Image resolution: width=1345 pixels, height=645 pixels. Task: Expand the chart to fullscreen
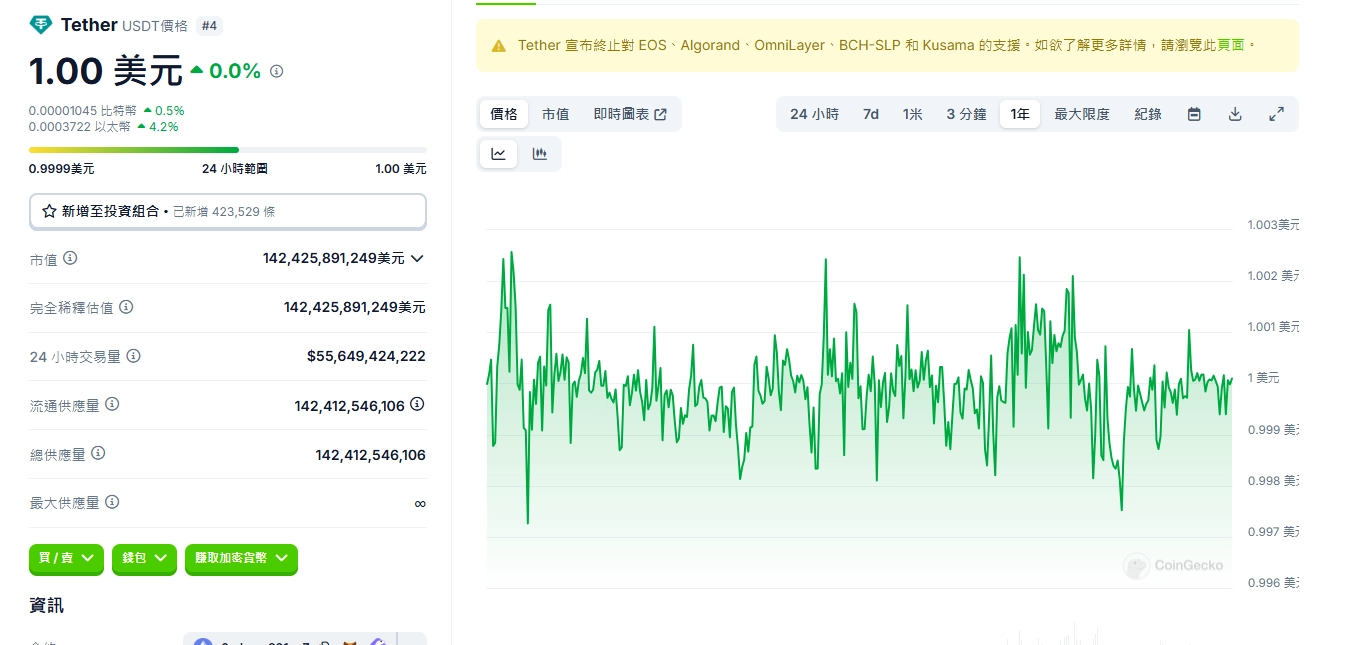1276,114
